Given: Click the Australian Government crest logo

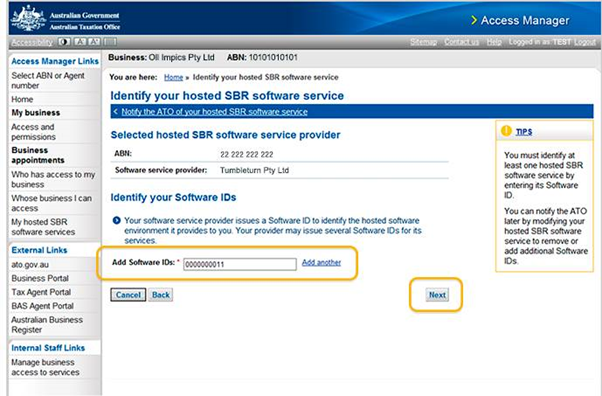Looking at the screenshot, I should [x=28, y=18].
